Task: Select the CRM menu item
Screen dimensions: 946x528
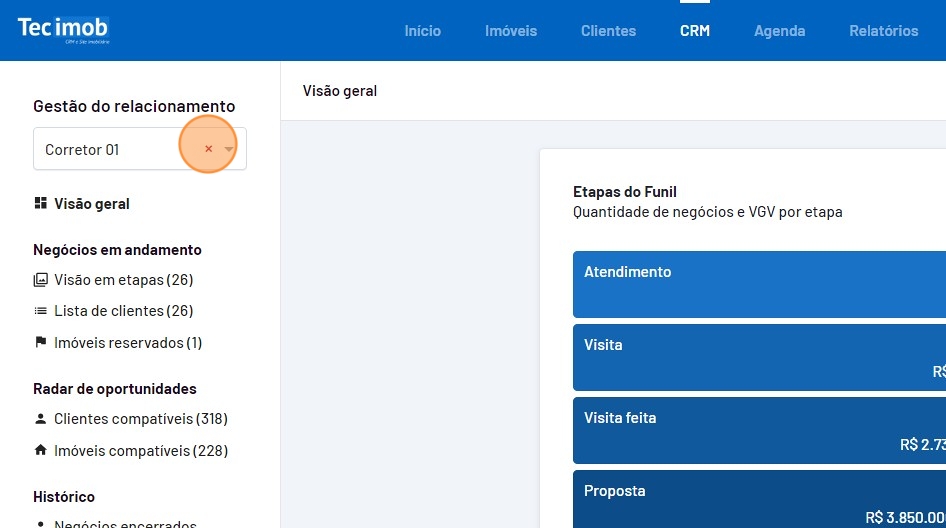Action: point(695,31)
